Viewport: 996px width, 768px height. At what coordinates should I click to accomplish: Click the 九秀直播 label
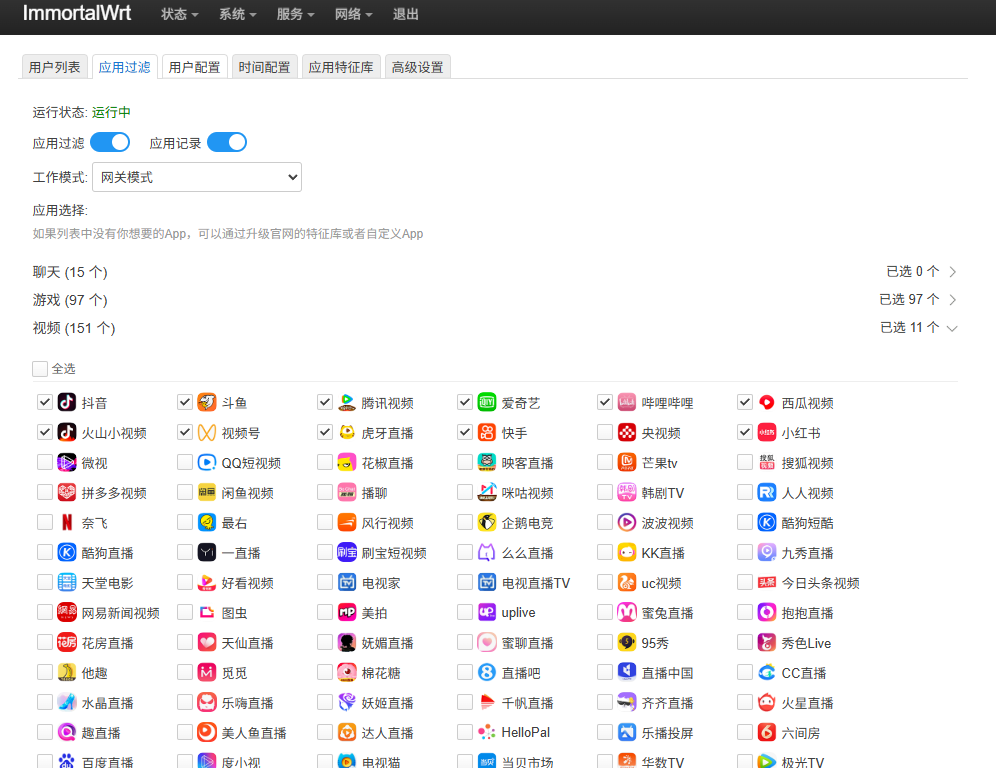807,553
